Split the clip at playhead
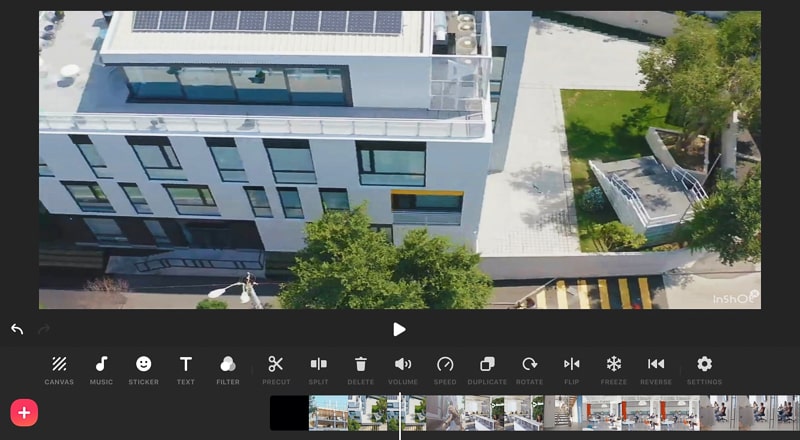Image resolution: width=800 pixels, height=440 pixels. coord(318,370)
